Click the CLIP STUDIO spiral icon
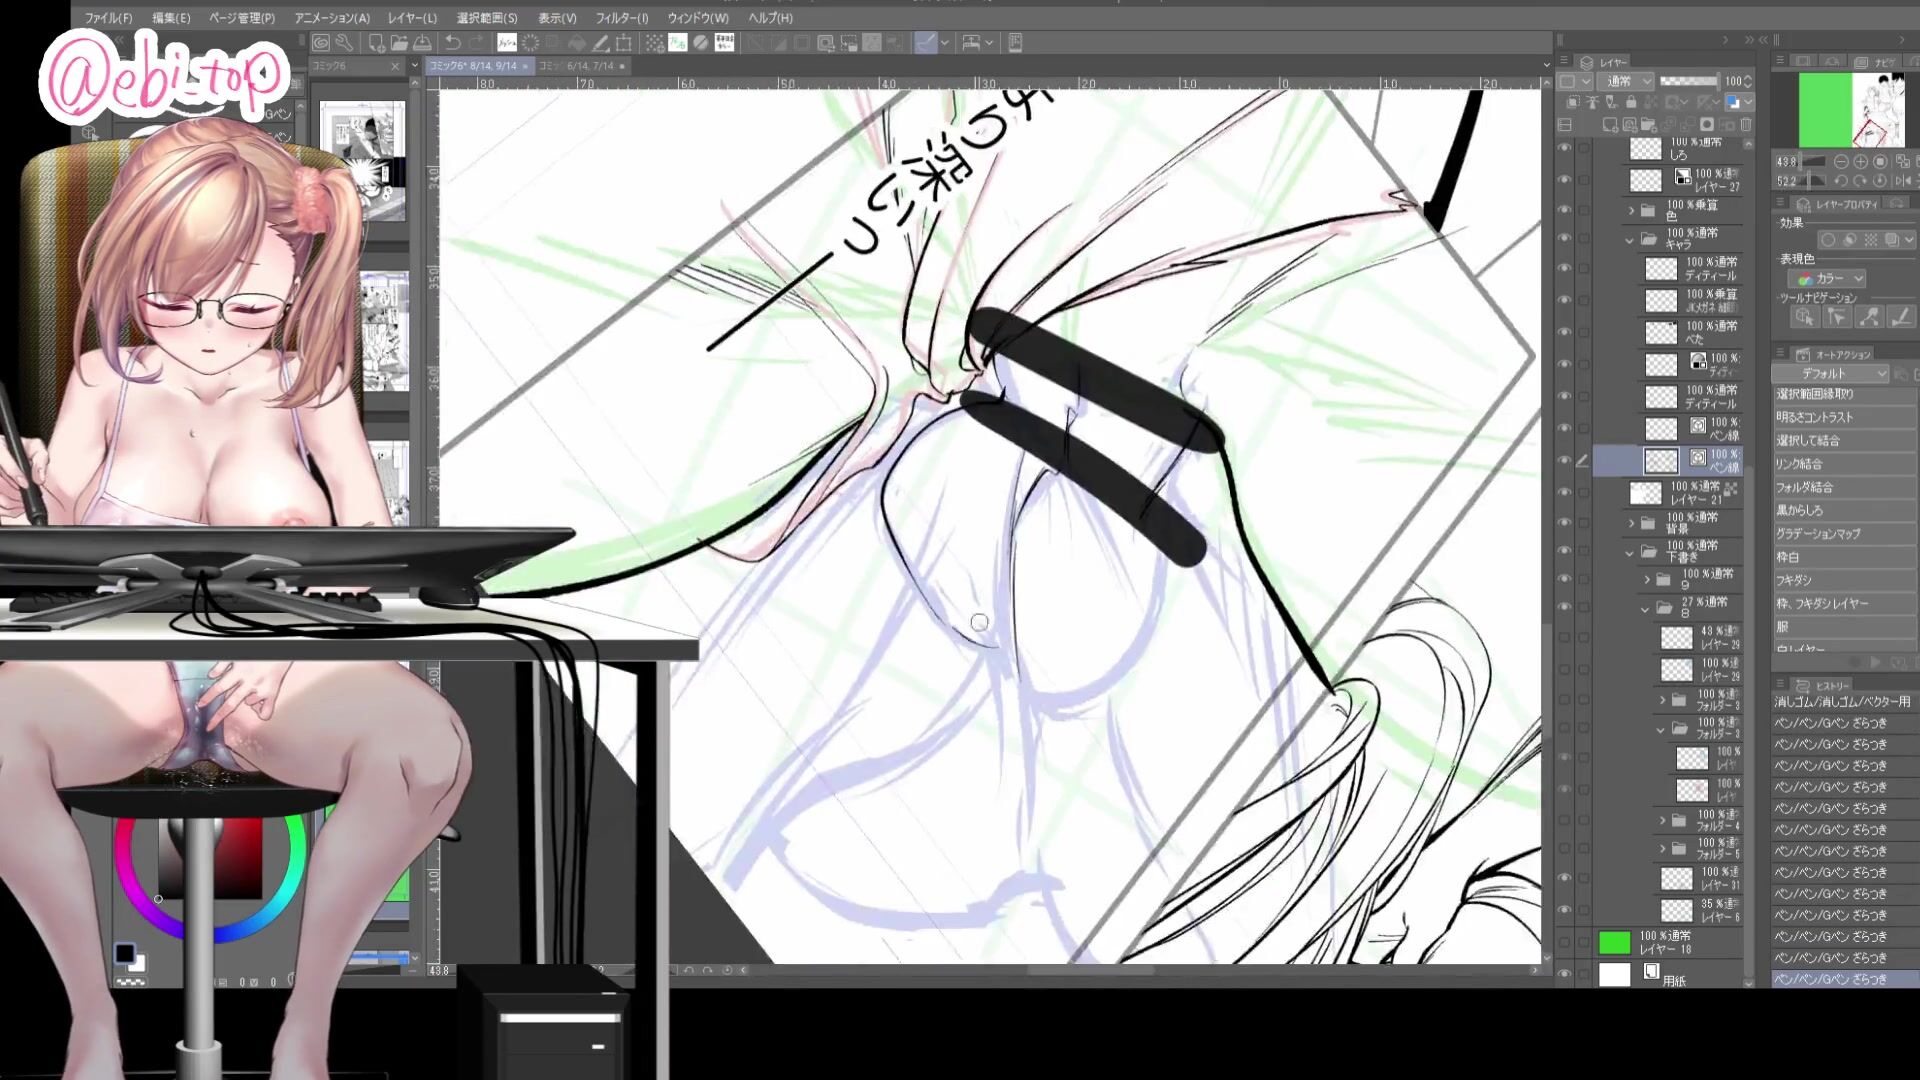 point(320,43)
